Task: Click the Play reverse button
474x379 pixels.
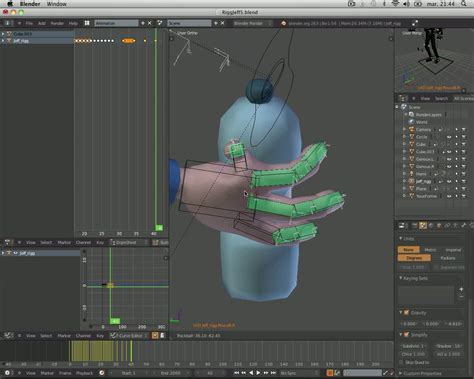Action: click(251, 373)
